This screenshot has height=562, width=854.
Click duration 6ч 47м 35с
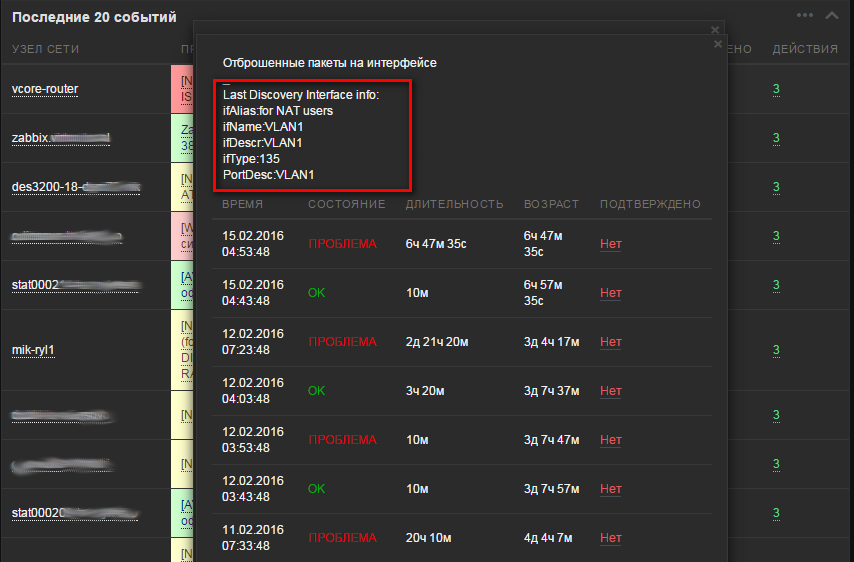436,244
